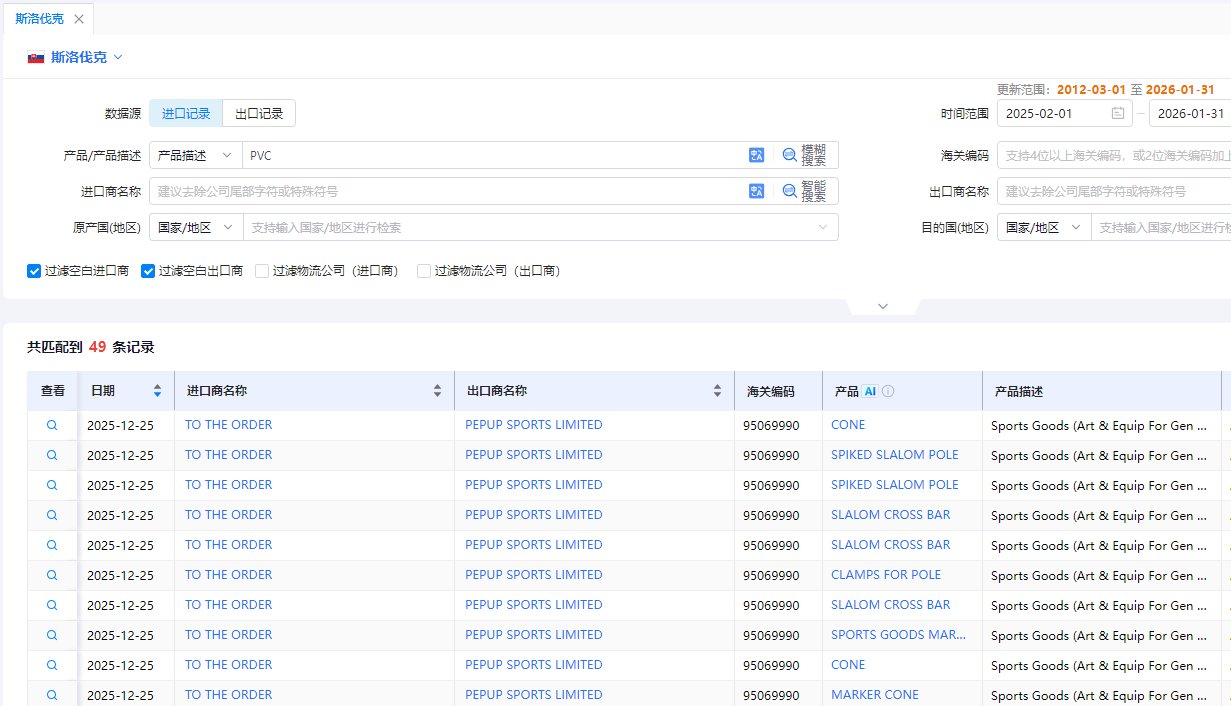1231x706 pixels.
Task: Click the AI badge in the 产品 column header
Action: (870, 390)
